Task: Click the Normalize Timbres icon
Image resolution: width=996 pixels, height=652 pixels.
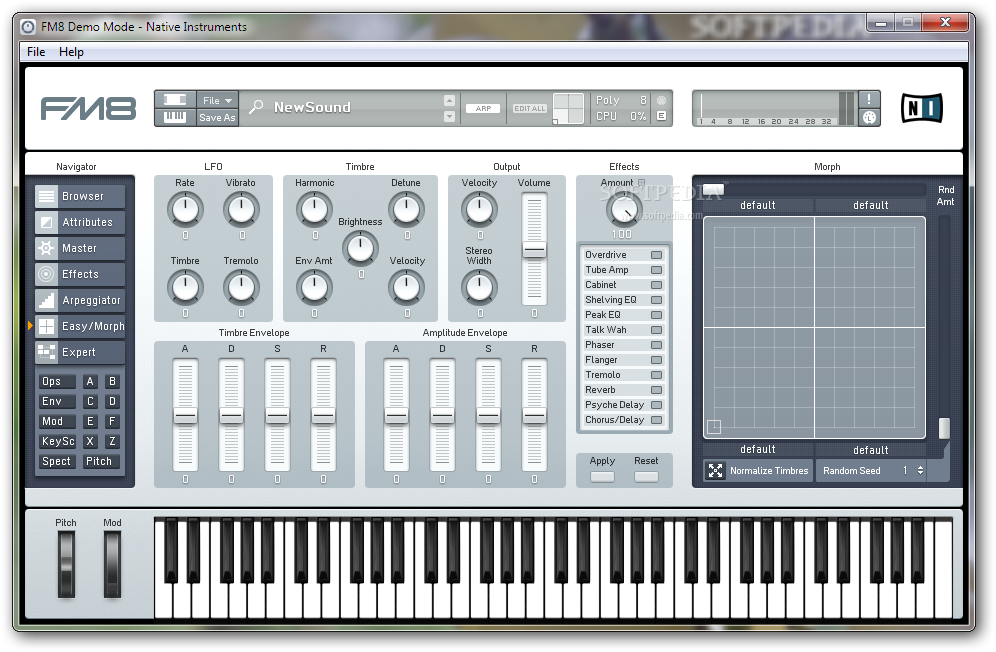Action: click(715, 470)
